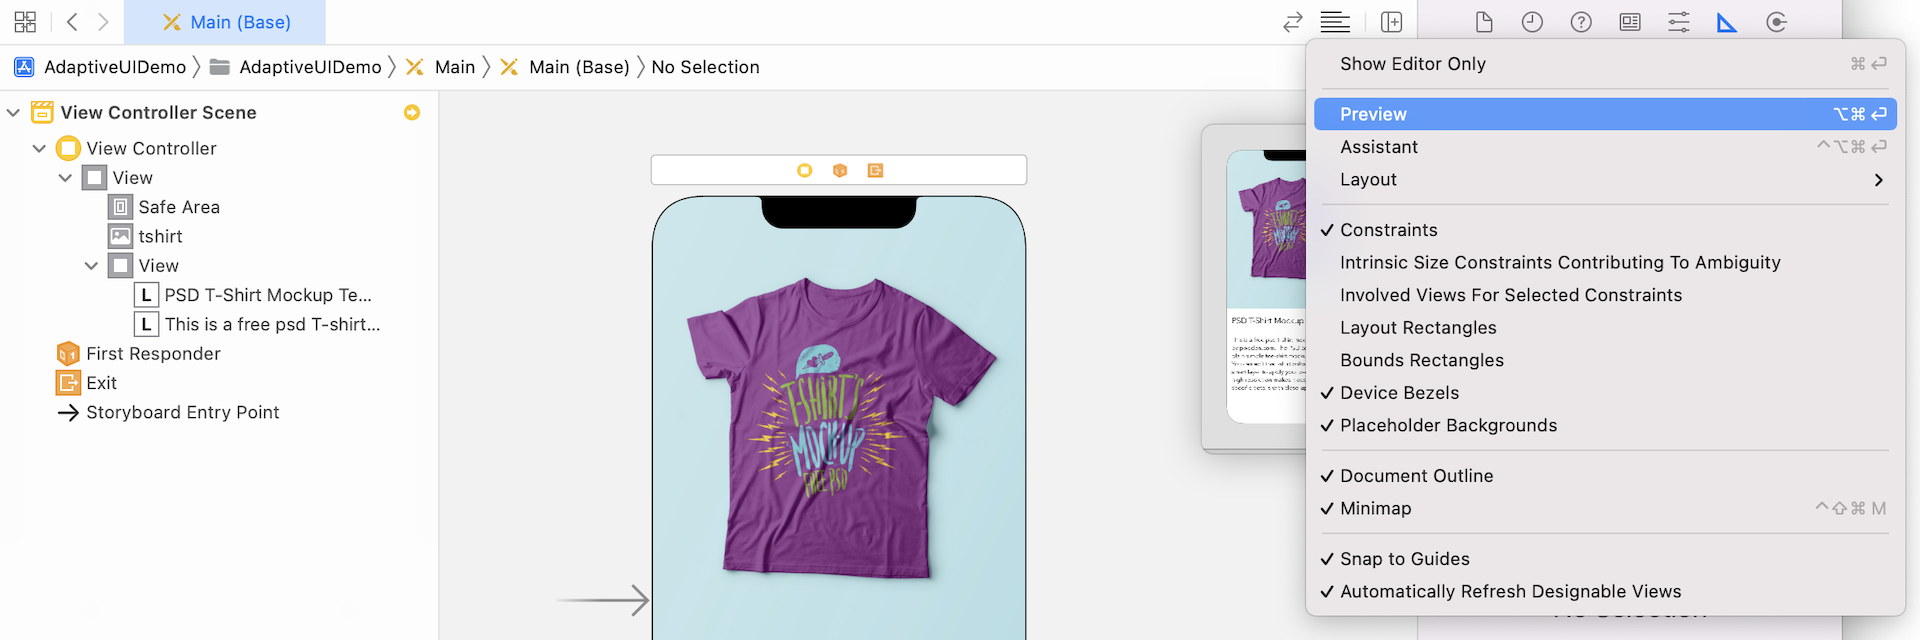Open the Quick Help inspector icon
Image resolution: width=1920 pixels, height=640 pixels.
(x=1581, y=22)
